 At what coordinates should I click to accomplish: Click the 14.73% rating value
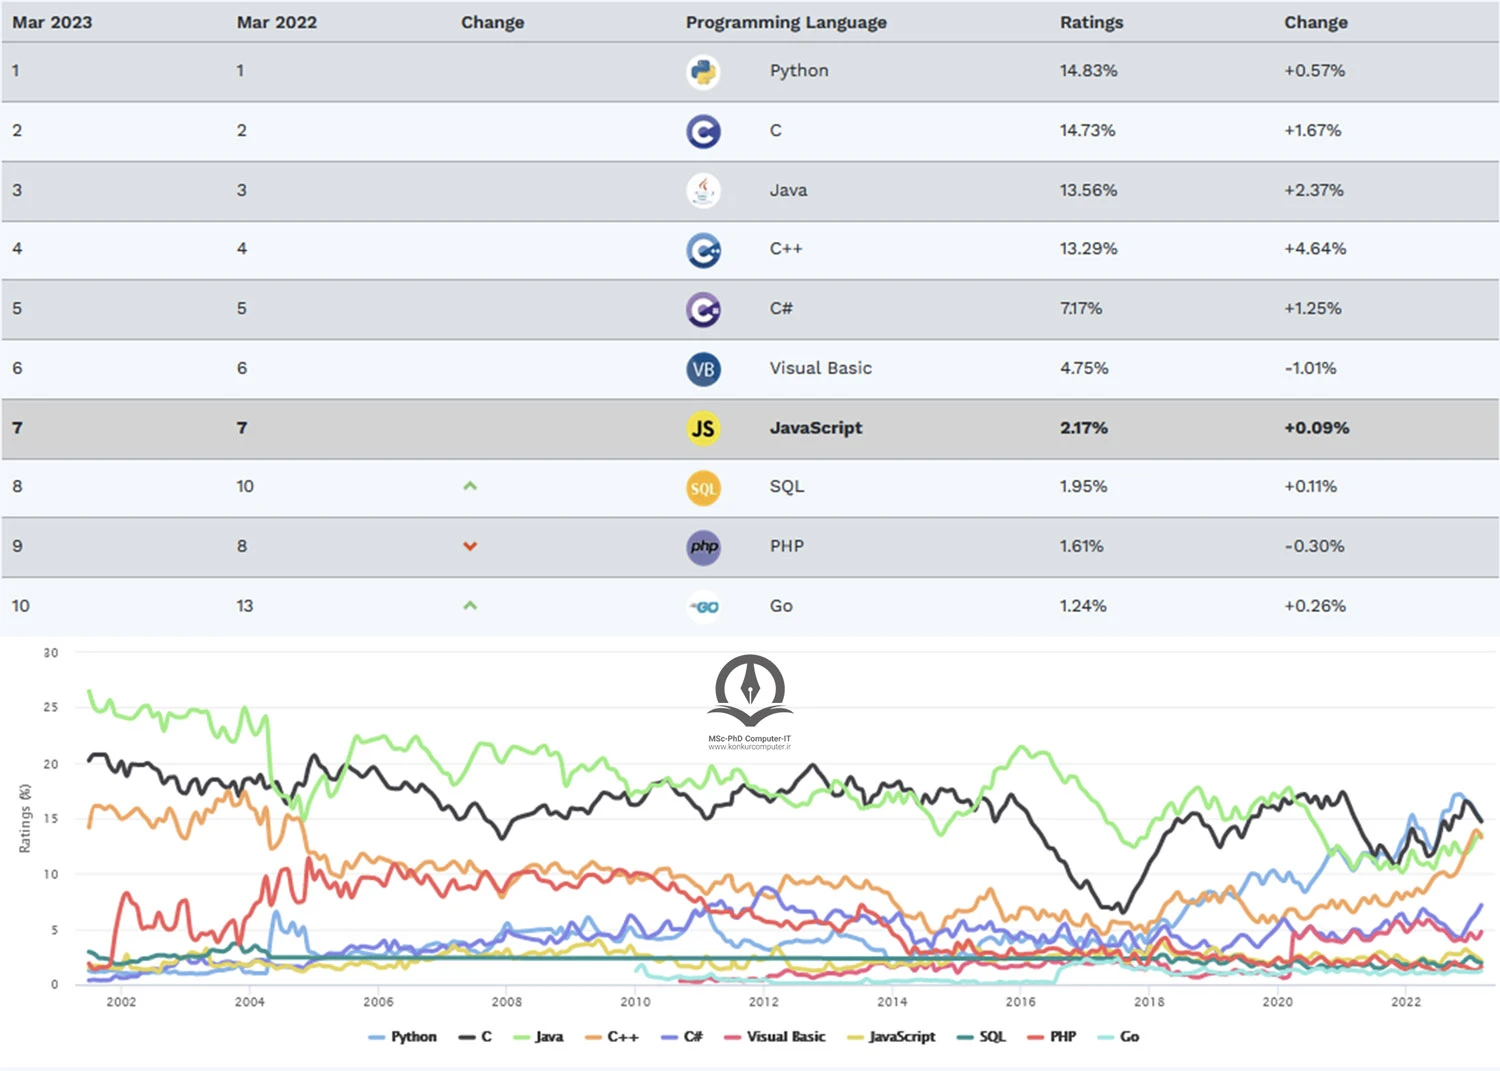click(x=1088, y=130)
